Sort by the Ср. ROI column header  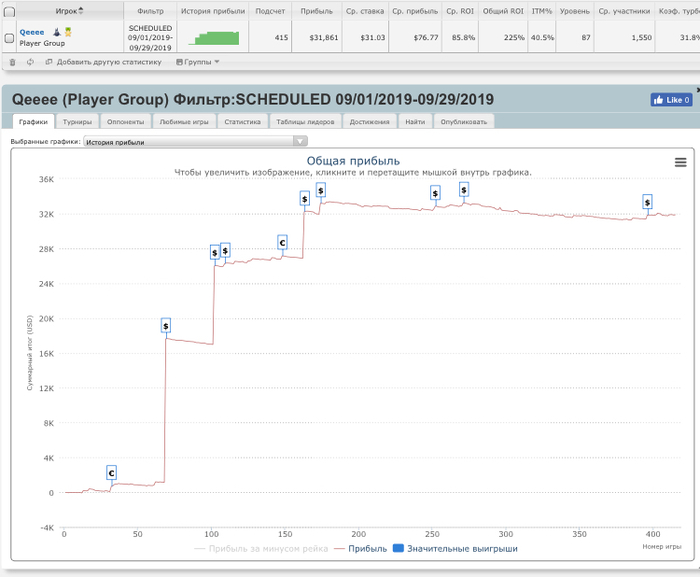(460, 11)
